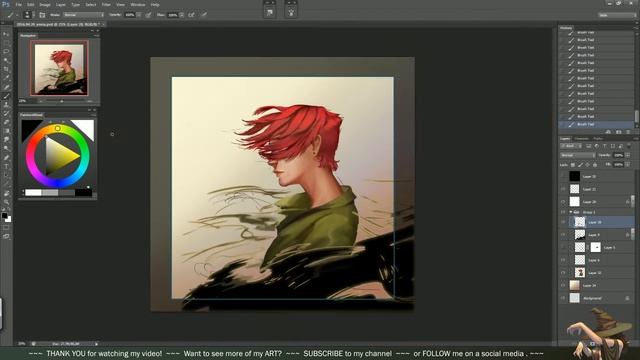
Task: Open the File menu
Action: point(18,4)
